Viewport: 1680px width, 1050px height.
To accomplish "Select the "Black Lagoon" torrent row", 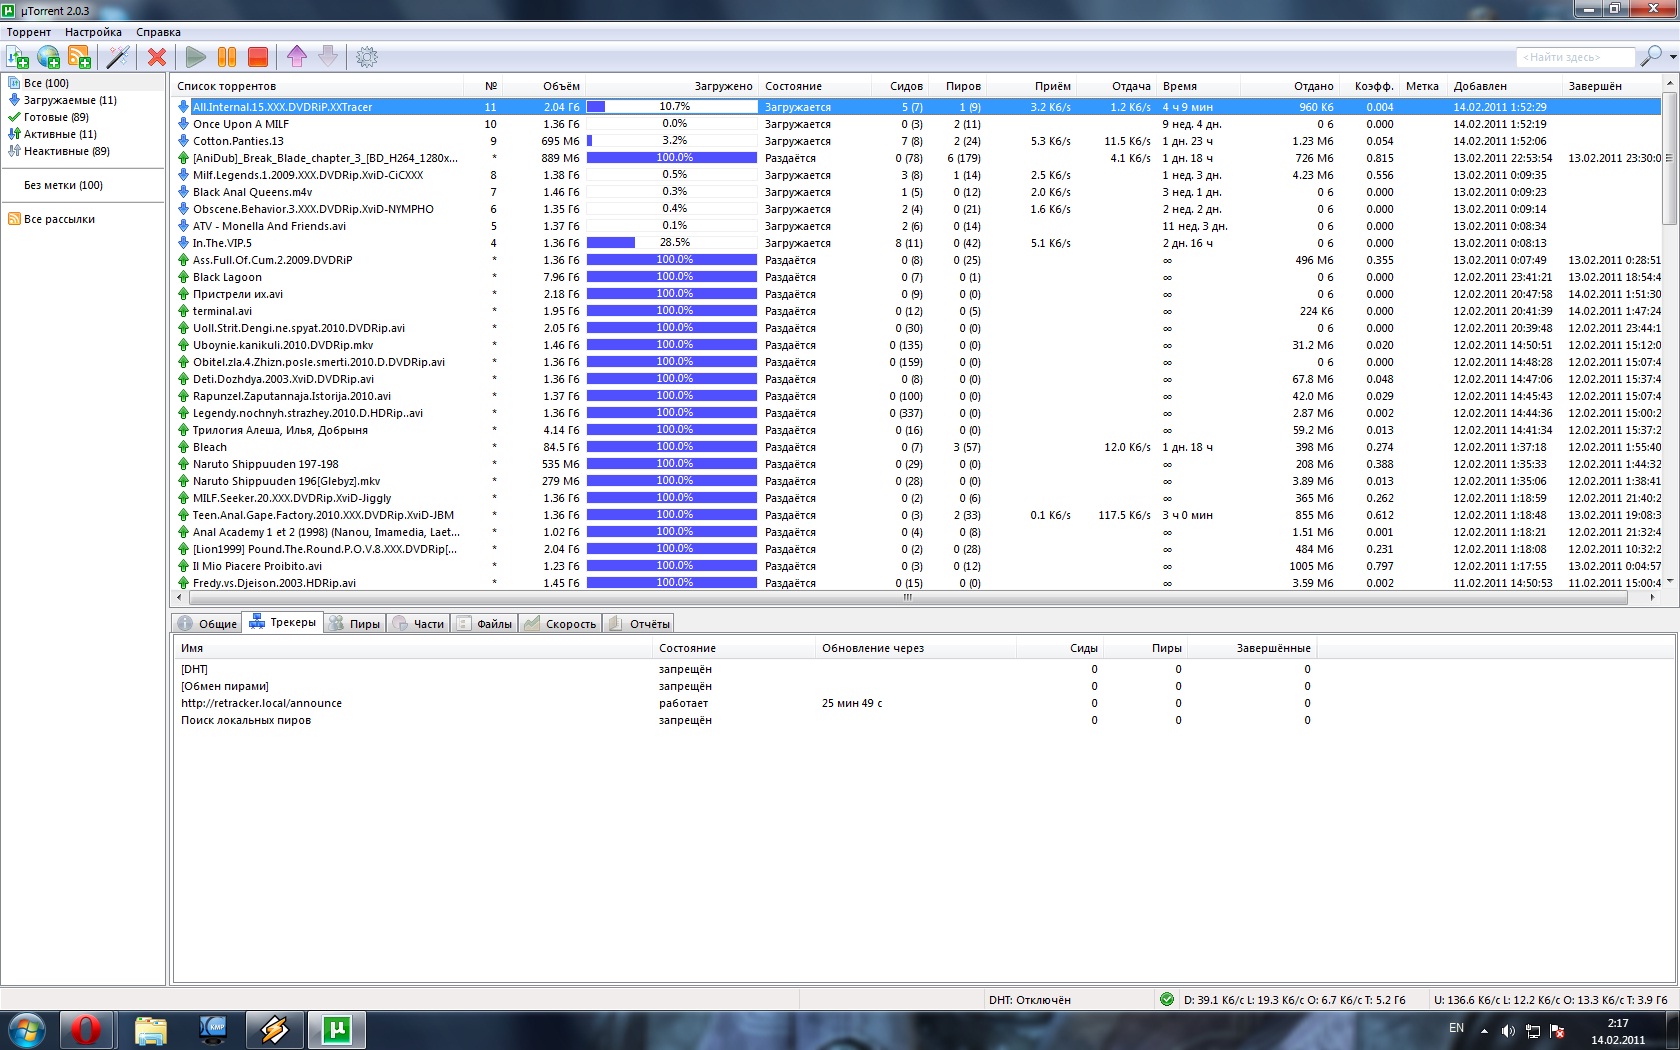I will click(x=917, y=277).
